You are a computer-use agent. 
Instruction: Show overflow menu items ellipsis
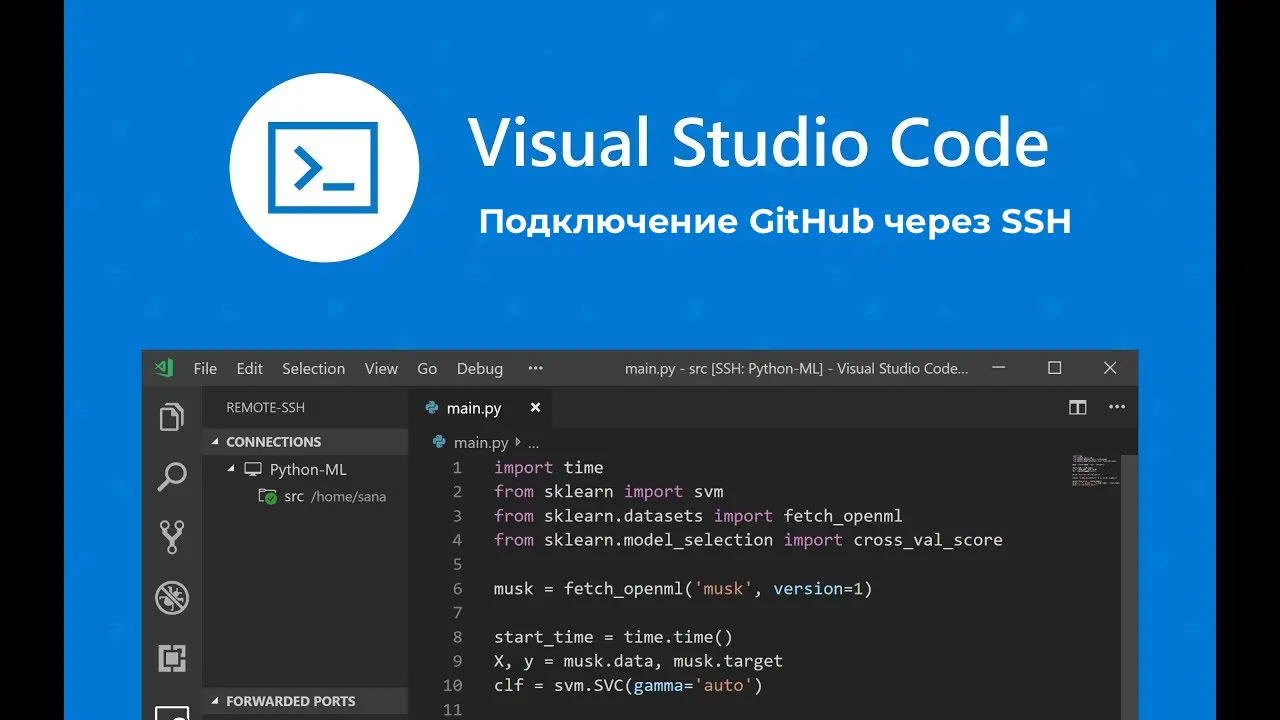pos(535,368)
